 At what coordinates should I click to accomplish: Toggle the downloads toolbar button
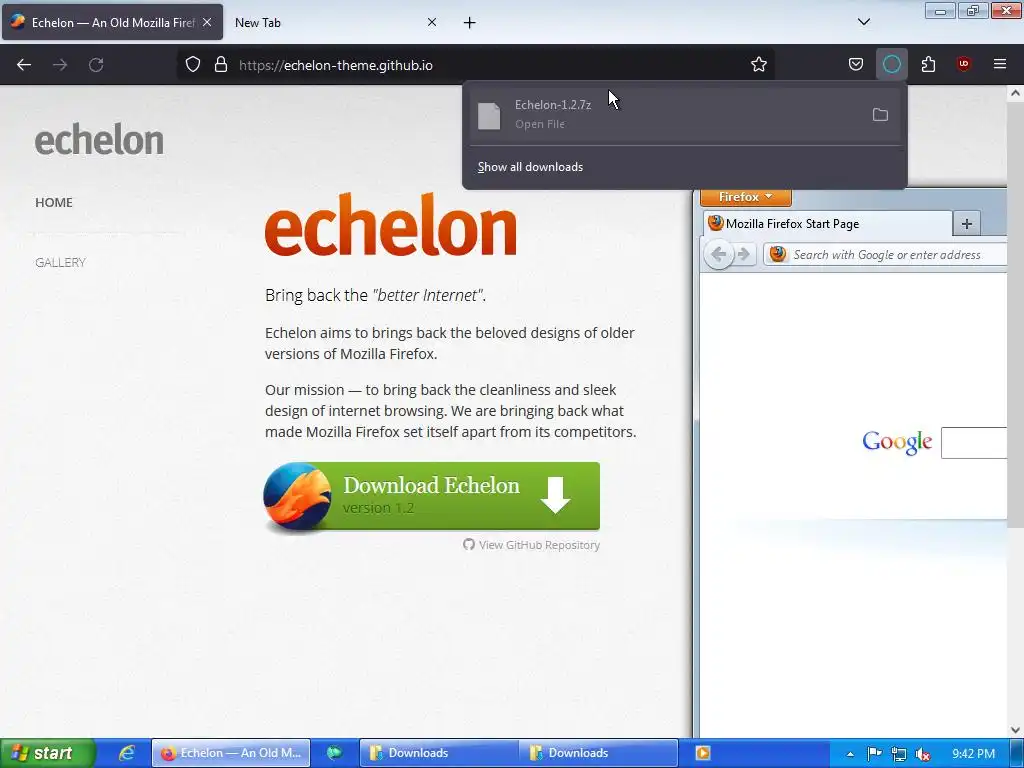coord(891,65)
